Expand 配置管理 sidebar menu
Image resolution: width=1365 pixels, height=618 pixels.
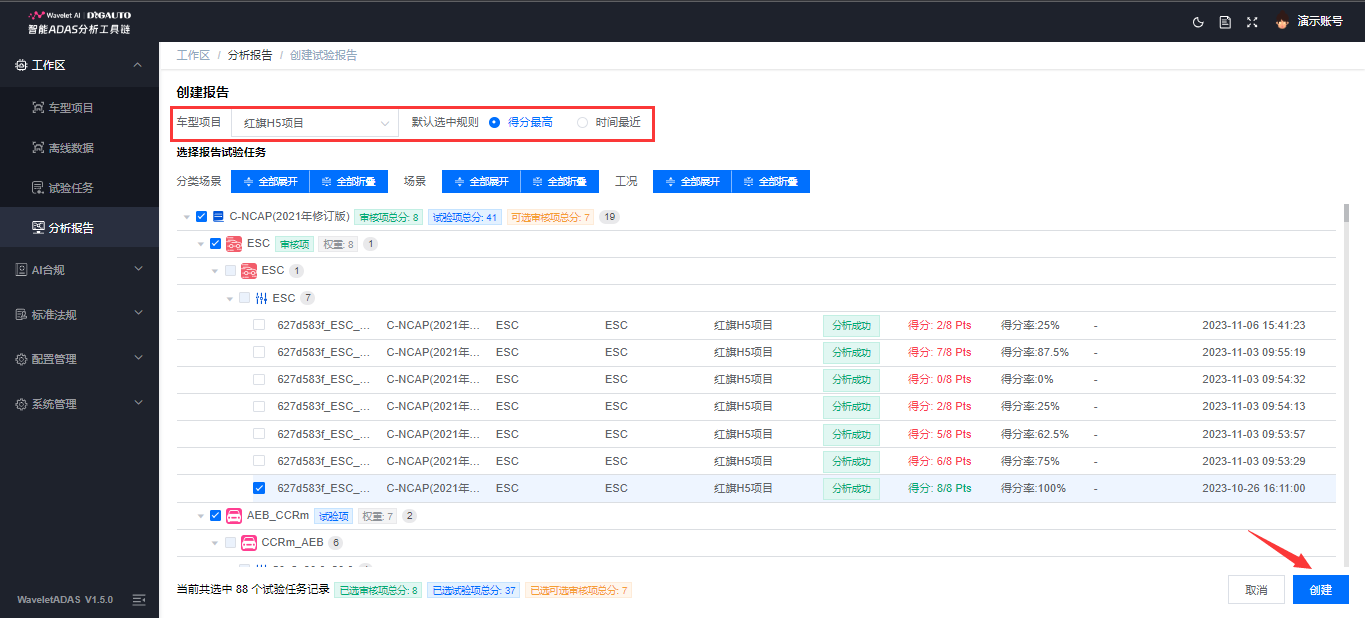79,359
